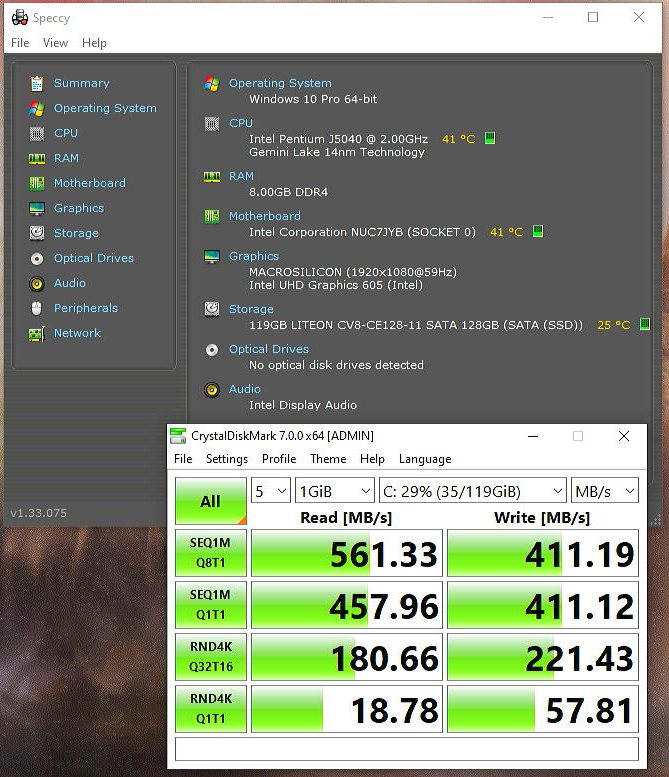
Task: Click the green motherboard temperature indicator icon
Action: (538, 231)
